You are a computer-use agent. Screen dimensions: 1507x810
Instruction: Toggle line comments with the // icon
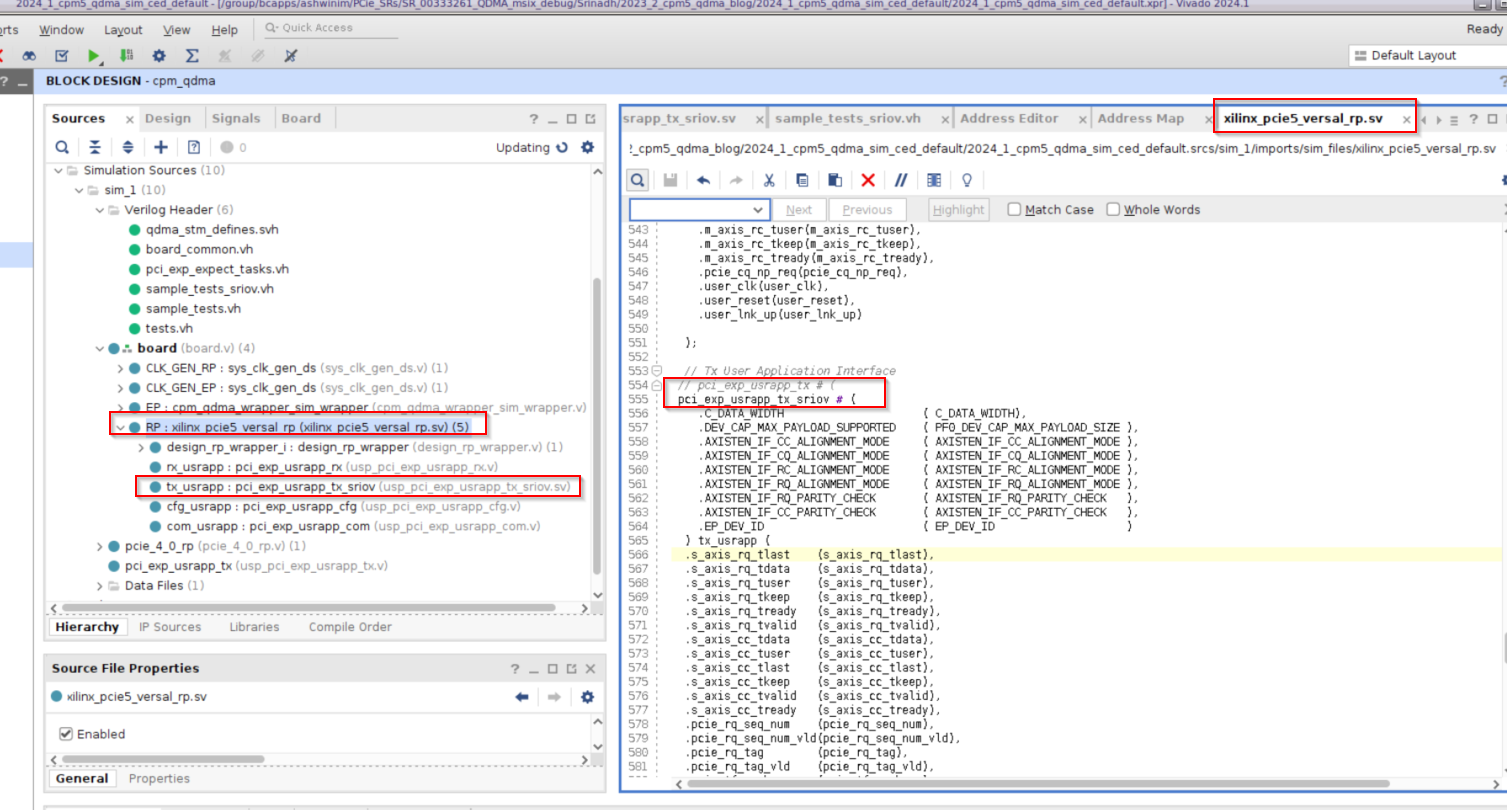point(900,180)
